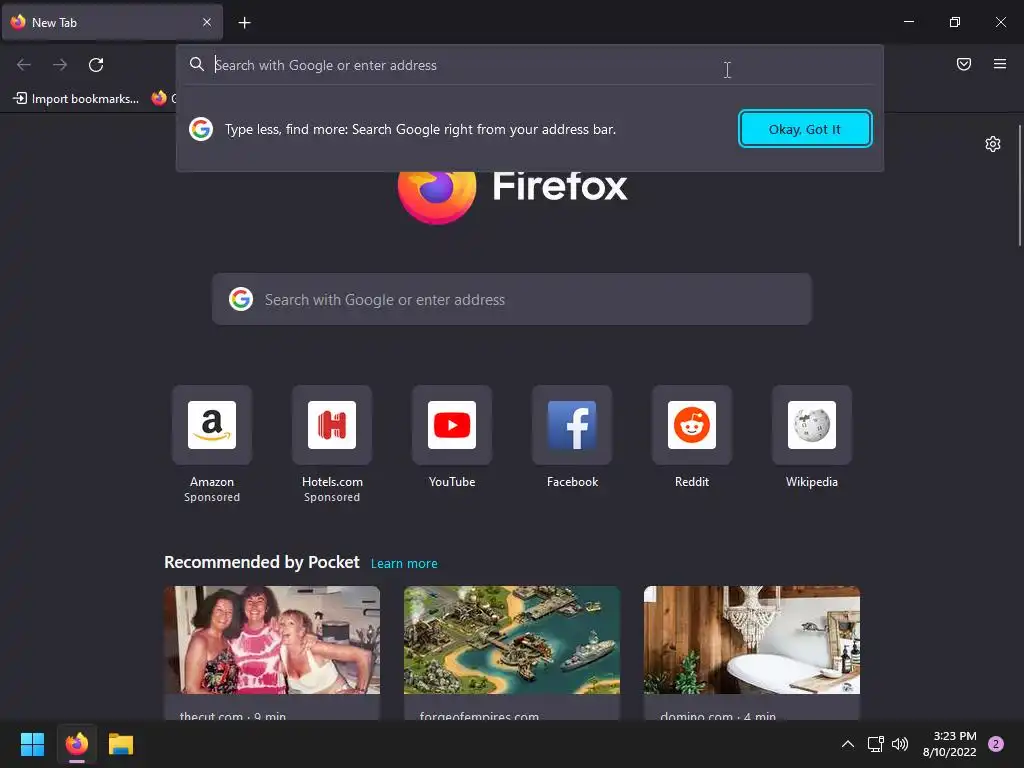Click Firefox icon in the taskbar
The width and height of the screenshot is (1024, 768).
[77, 744]
